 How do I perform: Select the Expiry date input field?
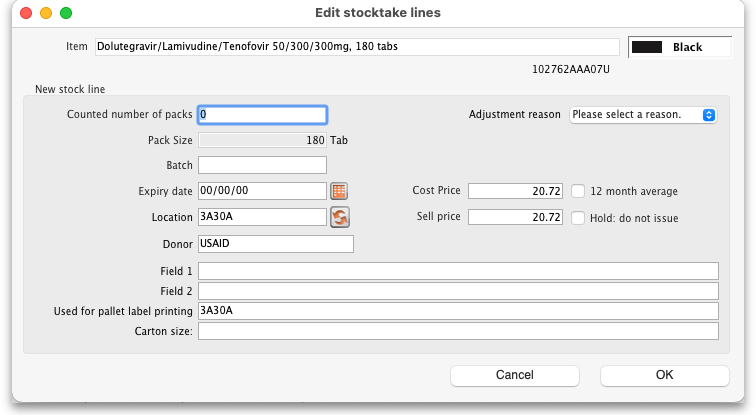[262, 191]
